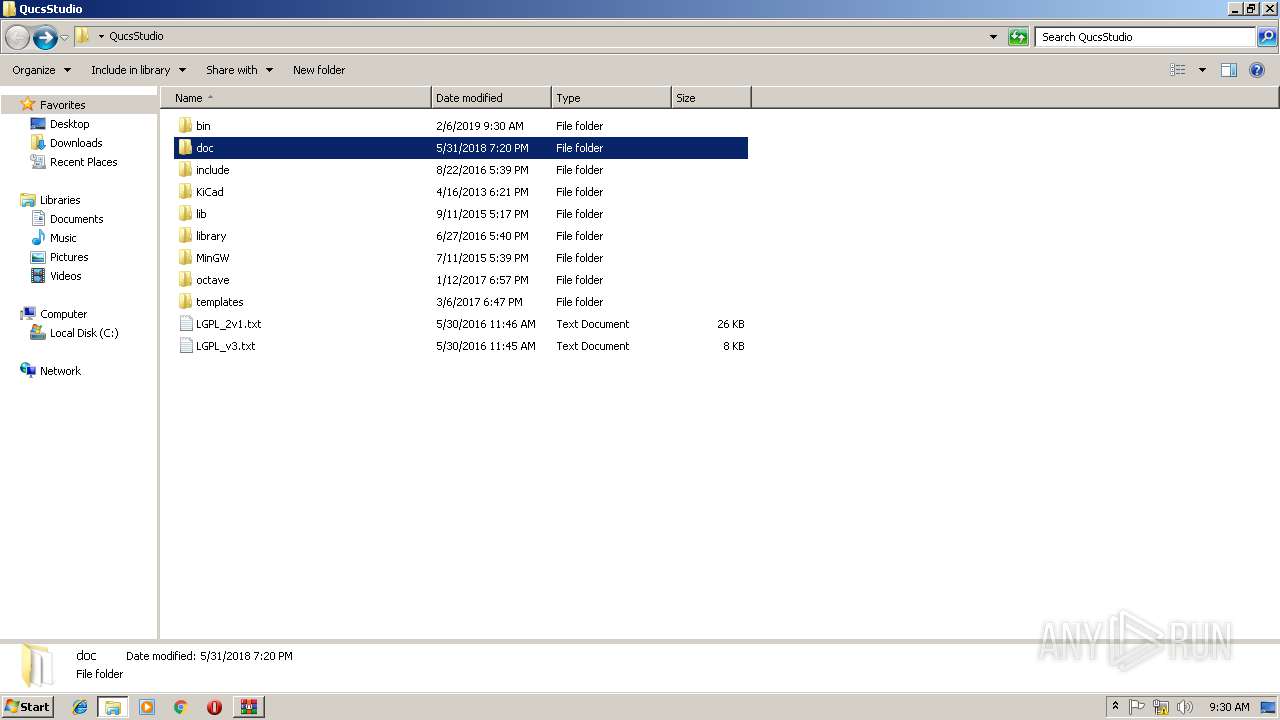Select Libraries in navigation pane
This screenshot has height=720, width=1280.
coord(60,200)
